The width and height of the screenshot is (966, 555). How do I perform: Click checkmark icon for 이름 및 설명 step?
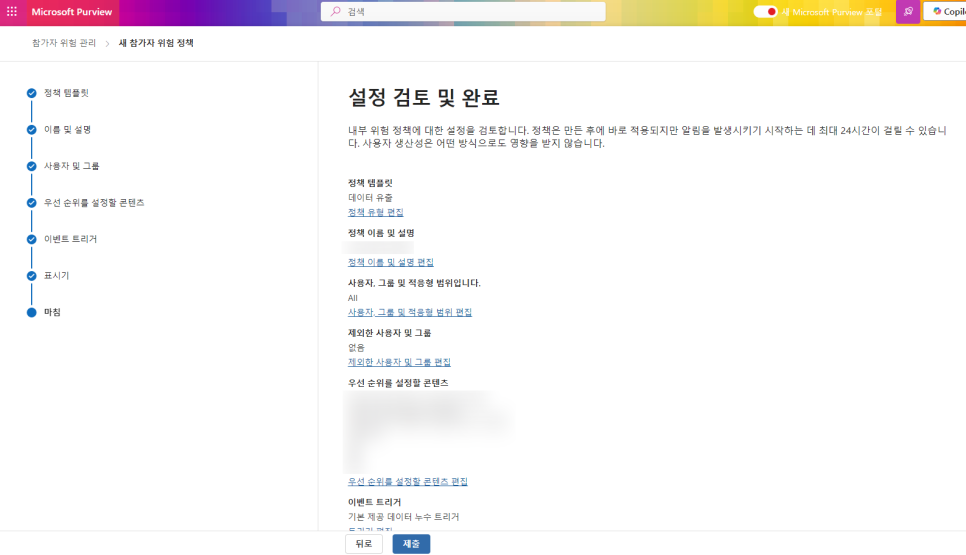31,129
